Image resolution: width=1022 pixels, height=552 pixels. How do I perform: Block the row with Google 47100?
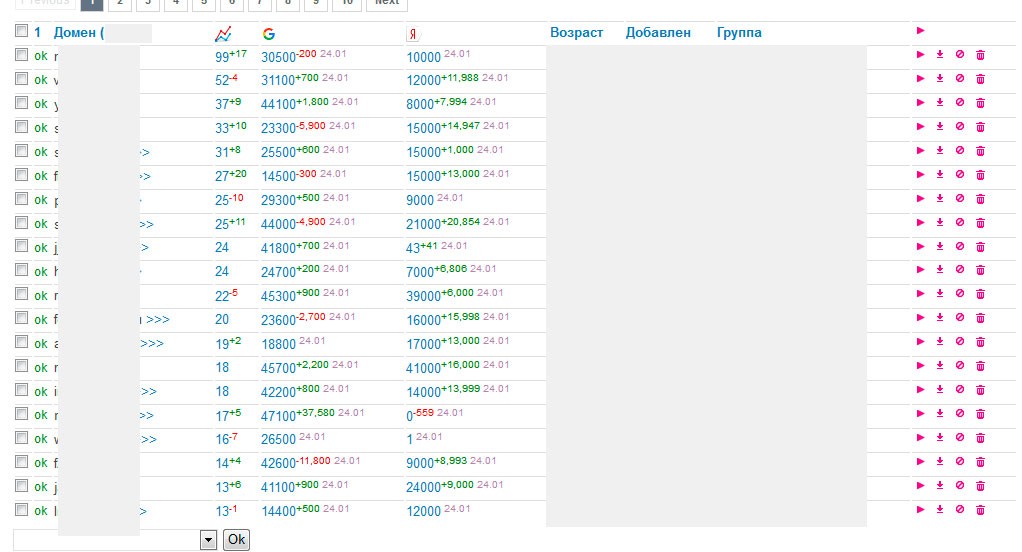click(x=960, y=414)
